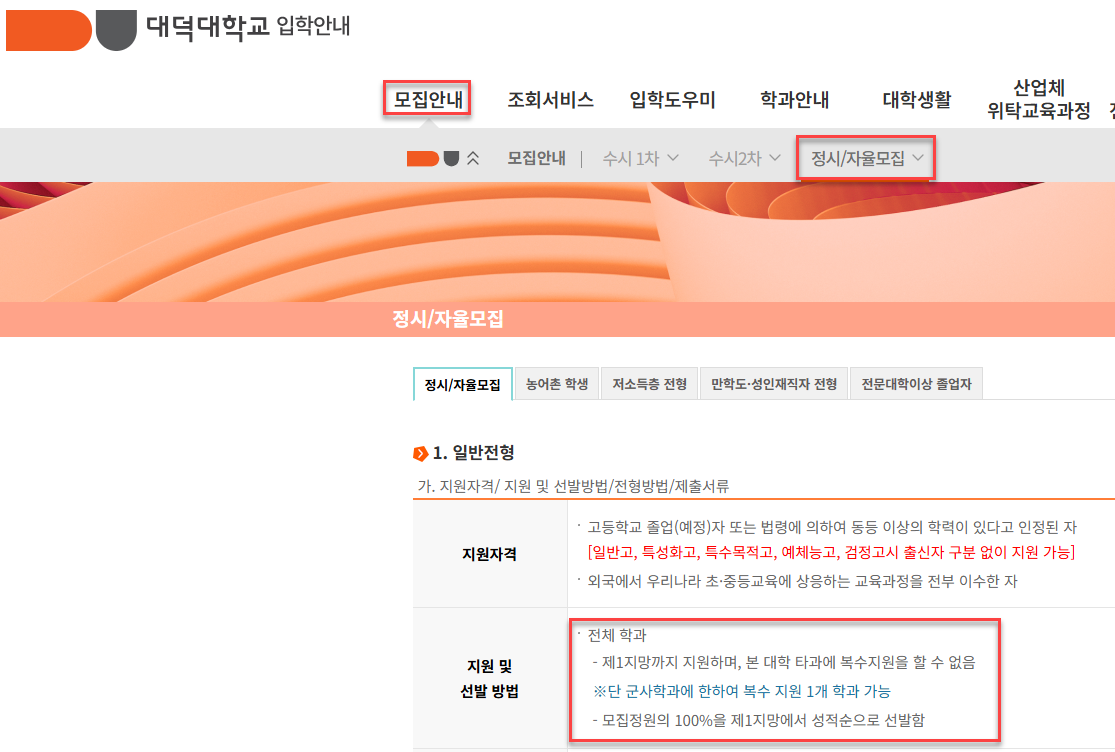This screenshot has height=752, width=1115.
Task: Select the 조회서비스 menu item
Action: point(552,99)
